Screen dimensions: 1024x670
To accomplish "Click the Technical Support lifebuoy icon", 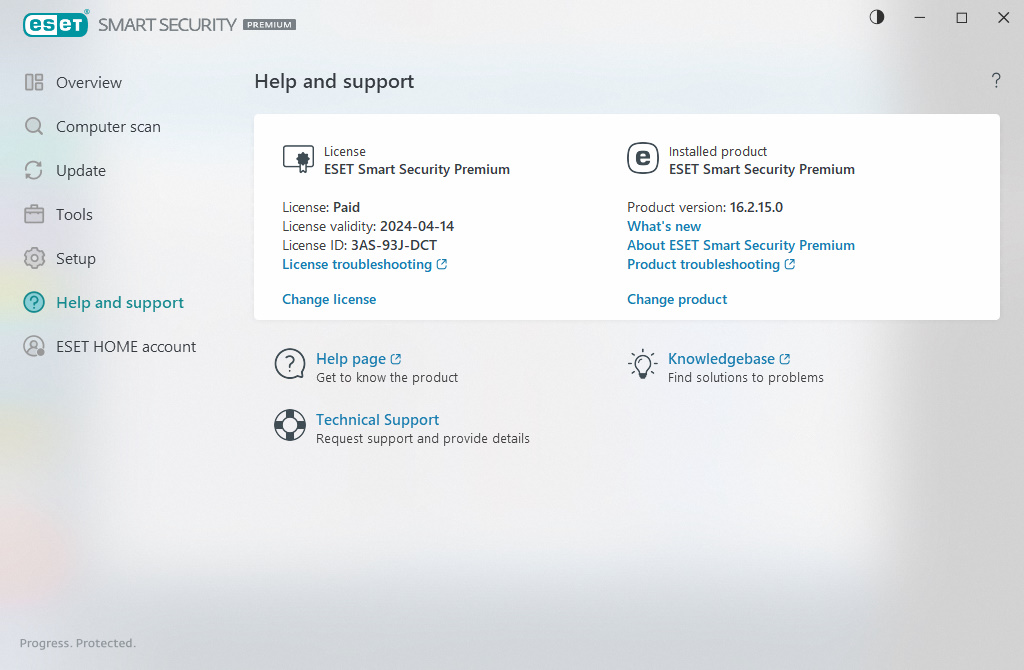I will tap(290, 425).
